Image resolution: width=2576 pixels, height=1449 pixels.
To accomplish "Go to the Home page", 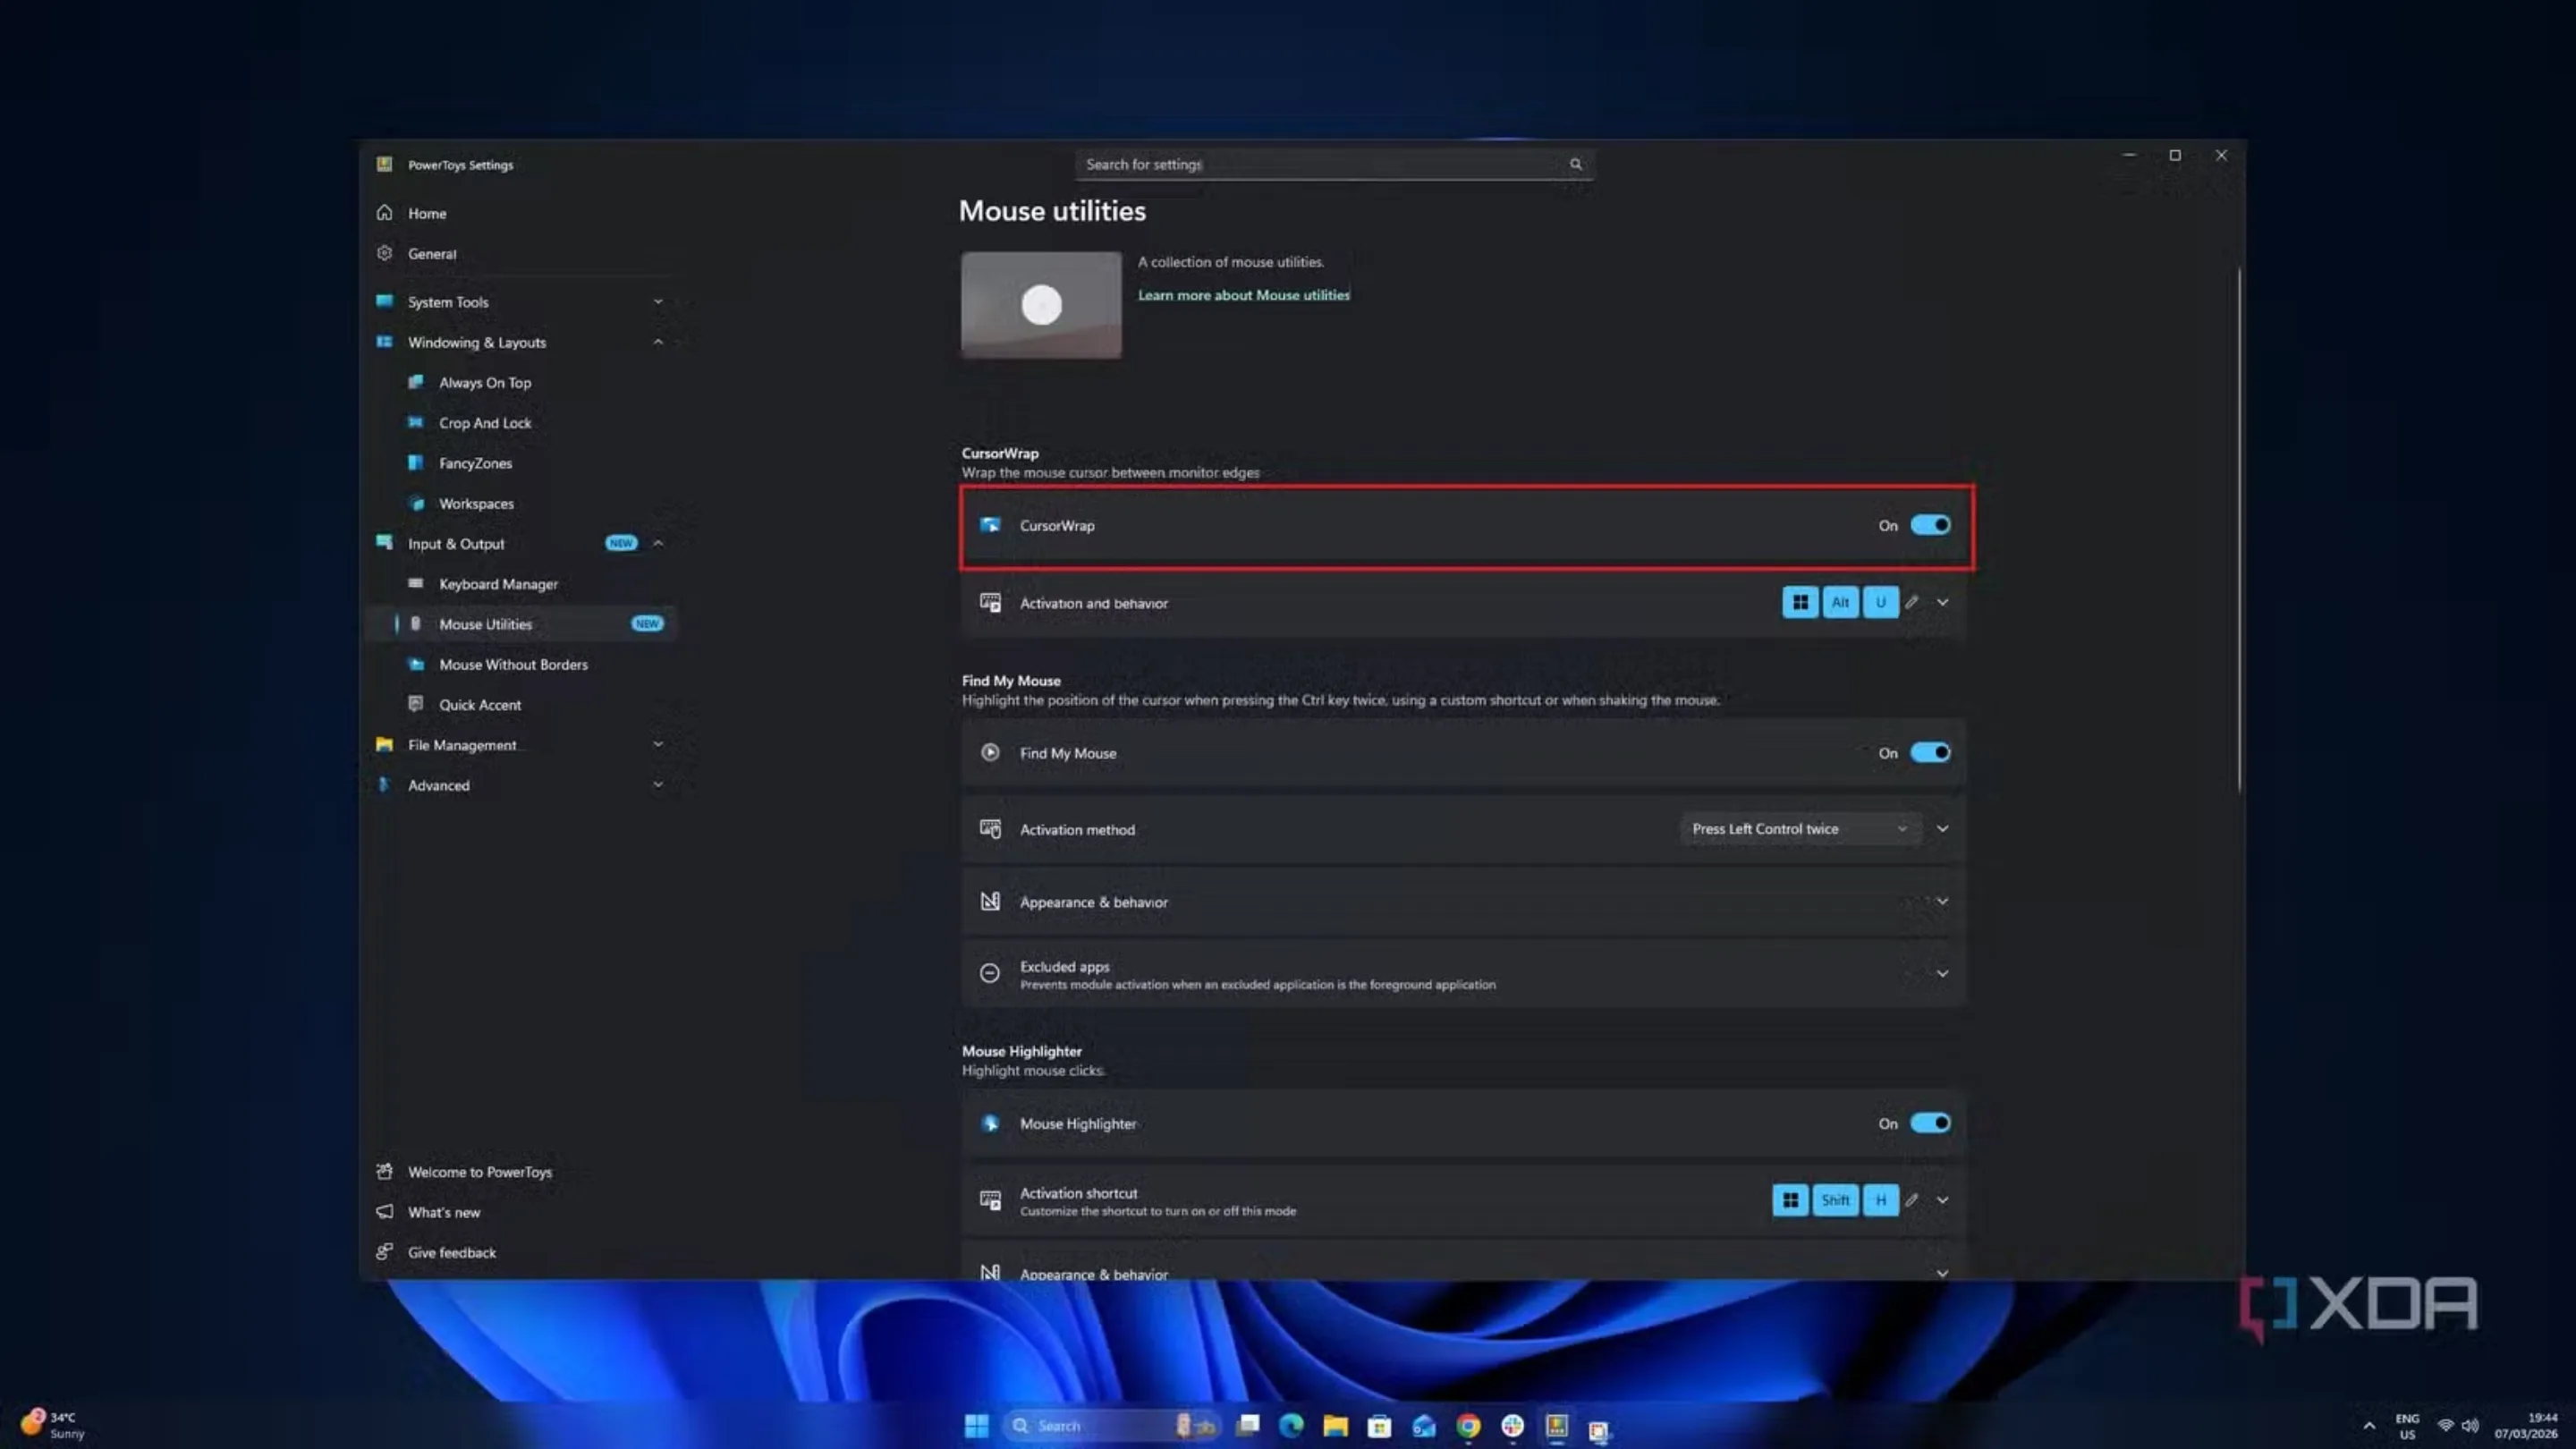I will 427,213.
